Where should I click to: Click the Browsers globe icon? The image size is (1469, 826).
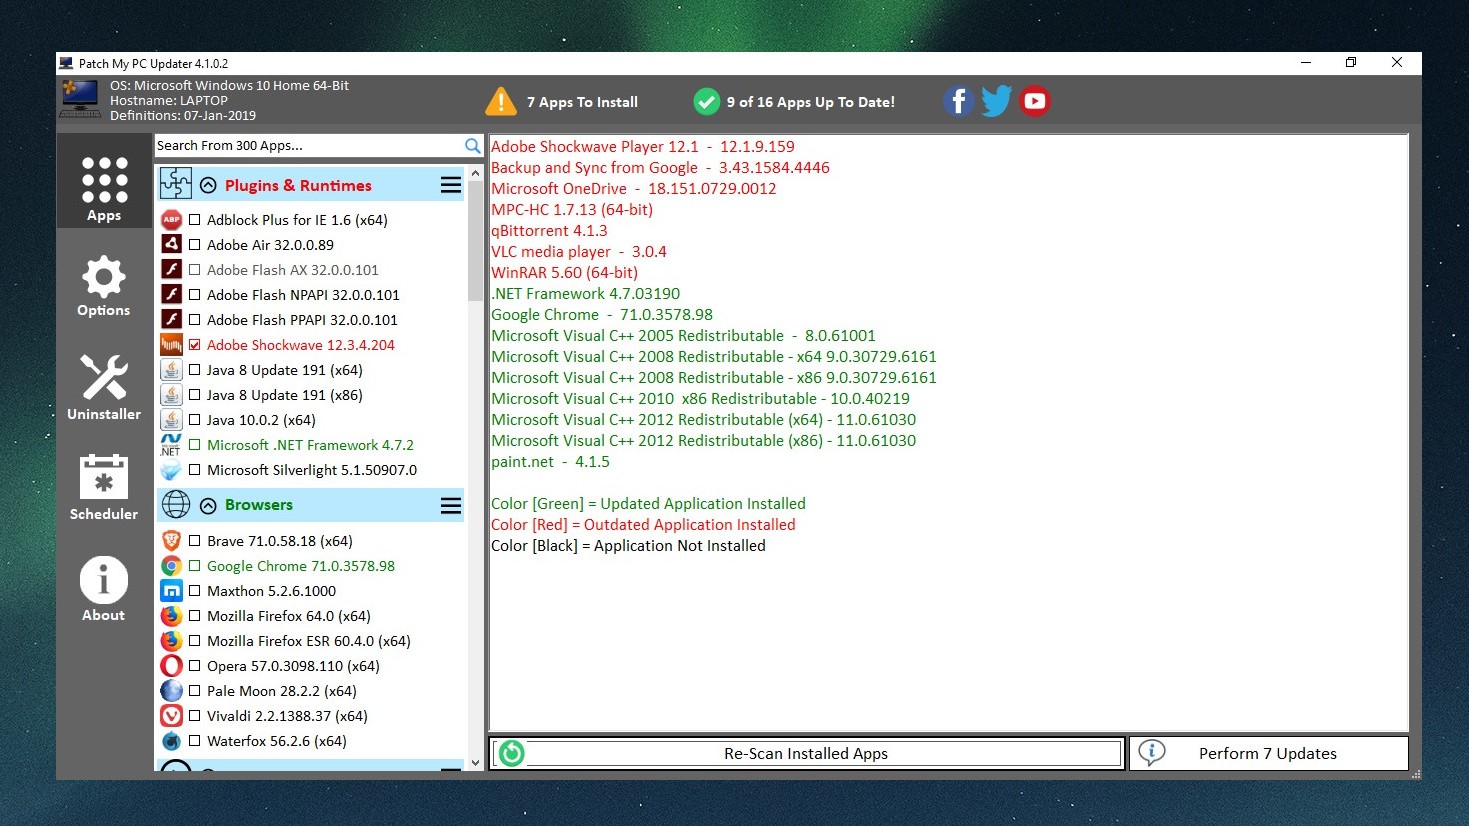176,504
